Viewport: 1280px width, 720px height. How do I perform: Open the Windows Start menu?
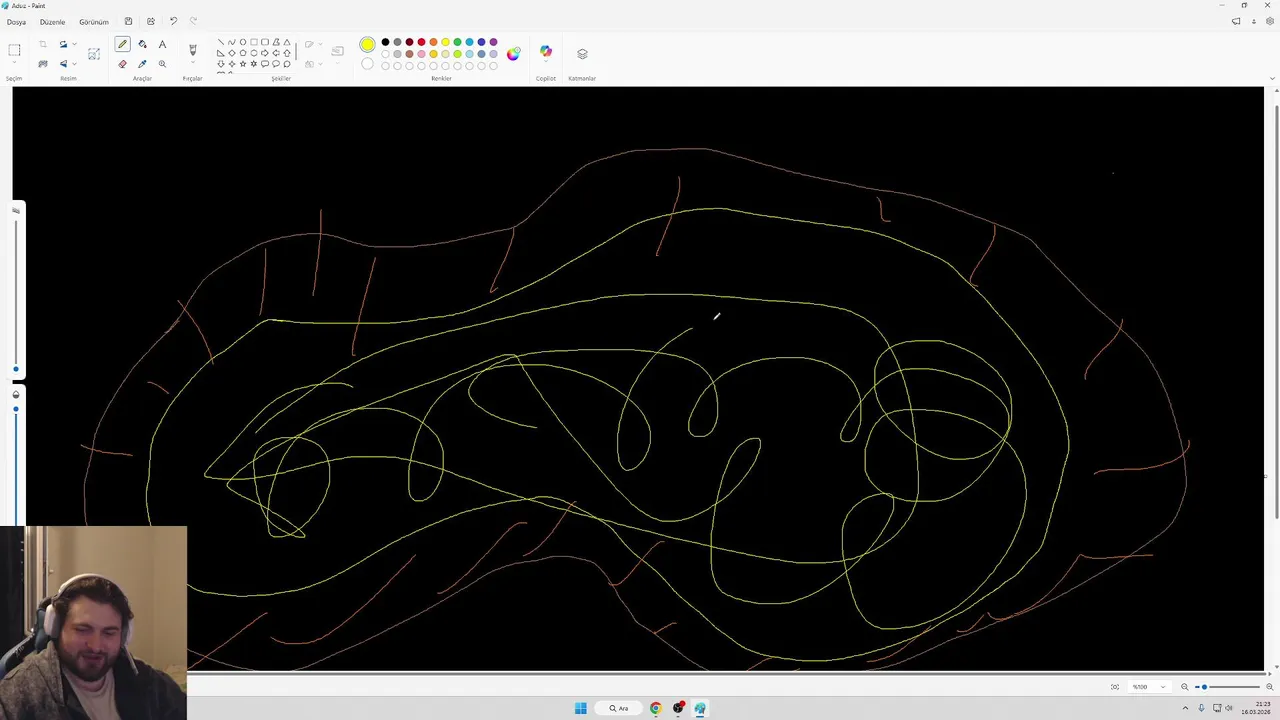point(581,708)
